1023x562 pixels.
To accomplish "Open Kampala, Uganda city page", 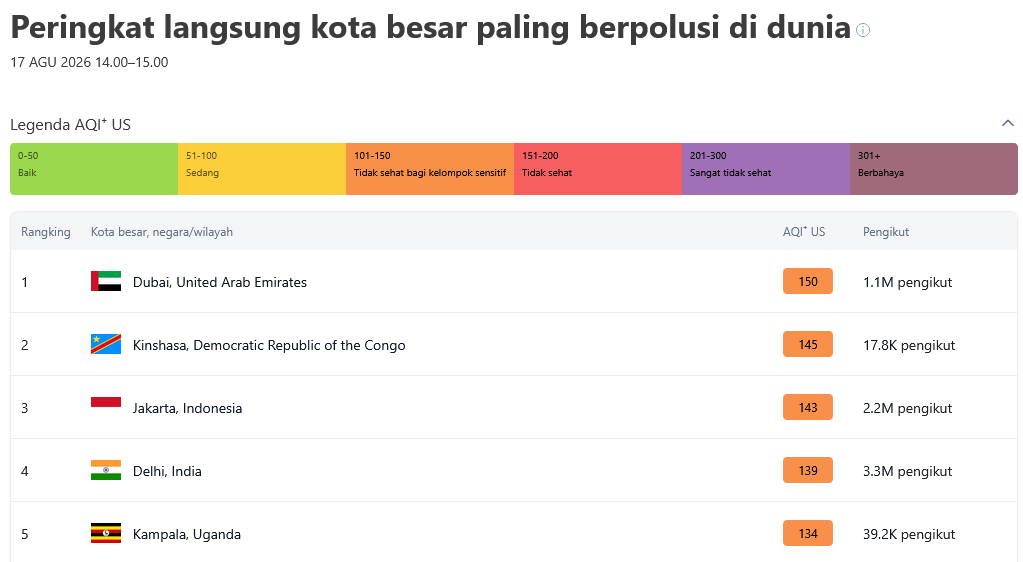I will [x=187, y=534].
